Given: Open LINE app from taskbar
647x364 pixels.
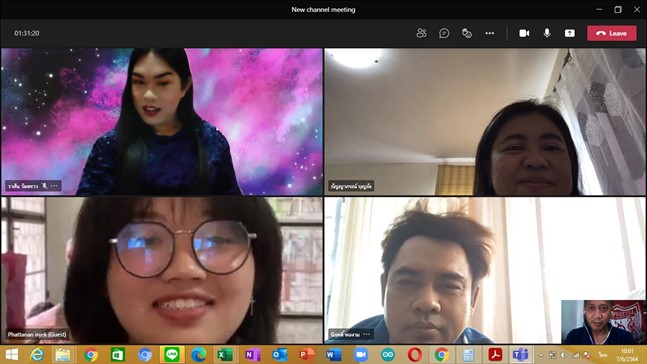Looking at the screenshot, I should tap(172, 355).
